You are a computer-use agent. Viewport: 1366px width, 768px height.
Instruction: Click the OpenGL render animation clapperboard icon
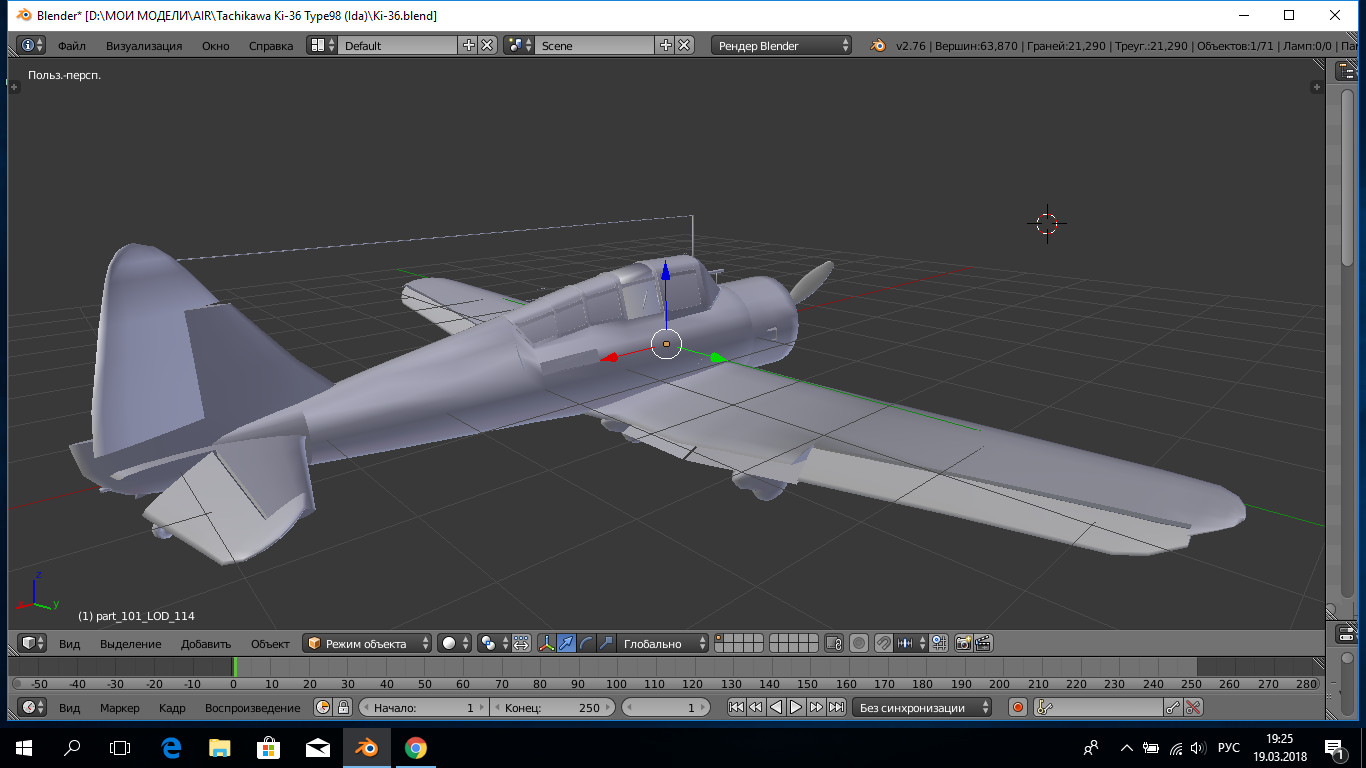pos(983,644)
